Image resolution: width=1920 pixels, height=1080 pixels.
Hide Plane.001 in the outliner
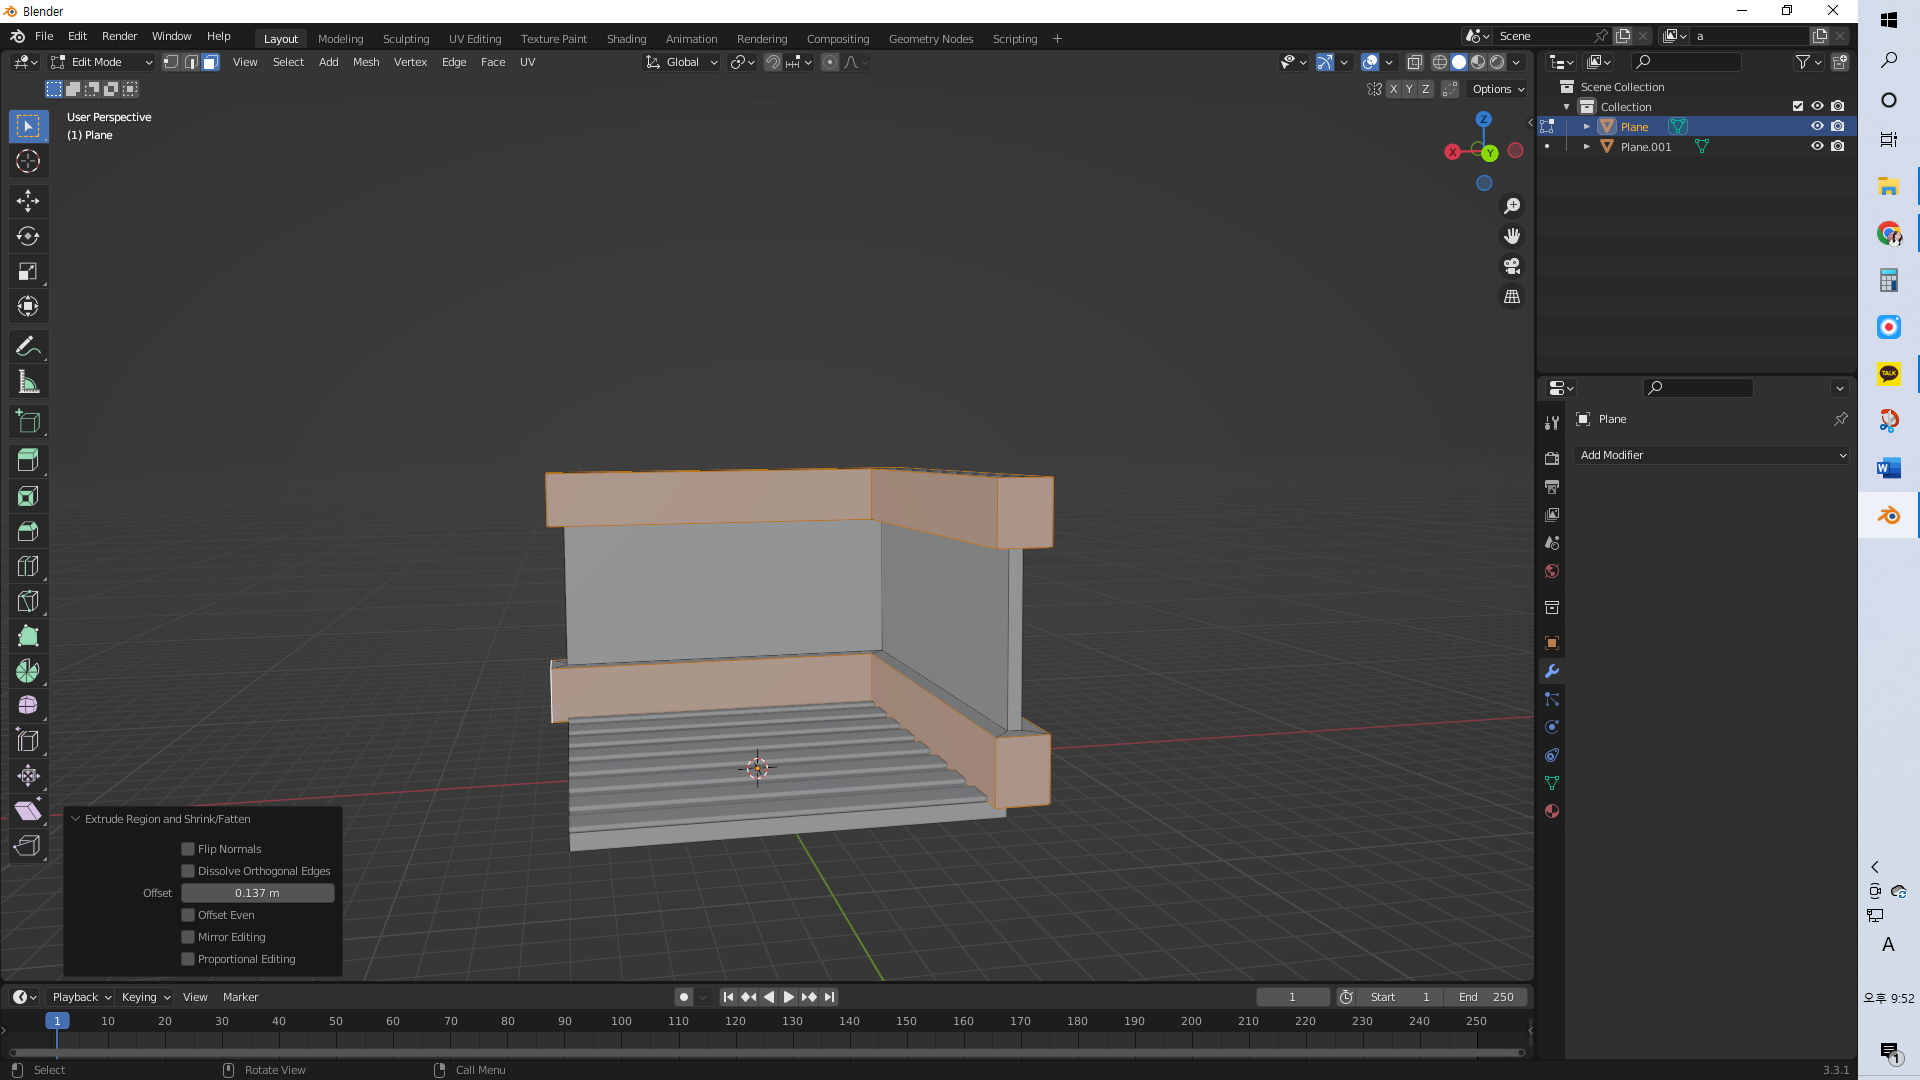pos(1817,146)
